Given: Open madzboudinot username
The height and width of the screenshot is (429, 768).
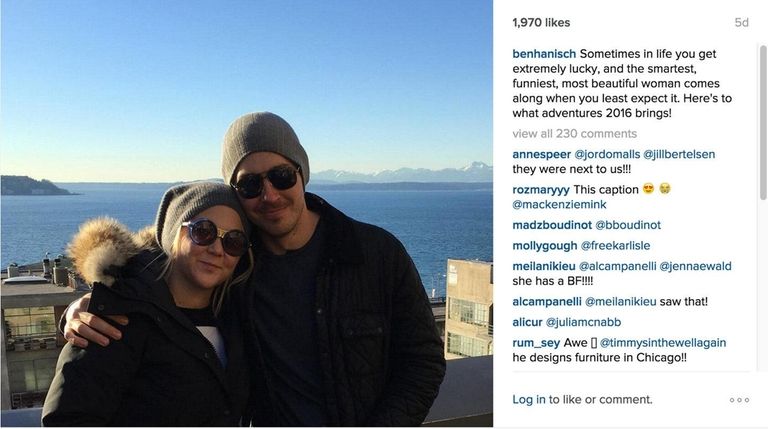Looking at the screenshot, I should tap(552, 225).
